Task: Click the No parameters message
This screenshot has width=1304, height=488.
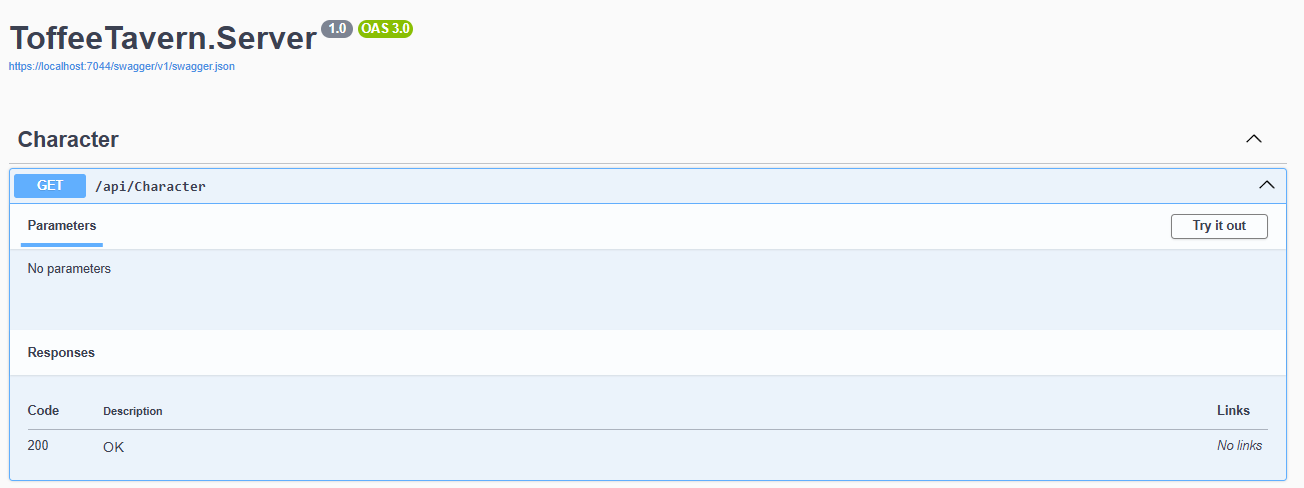Action: click(x=69, y=269)
